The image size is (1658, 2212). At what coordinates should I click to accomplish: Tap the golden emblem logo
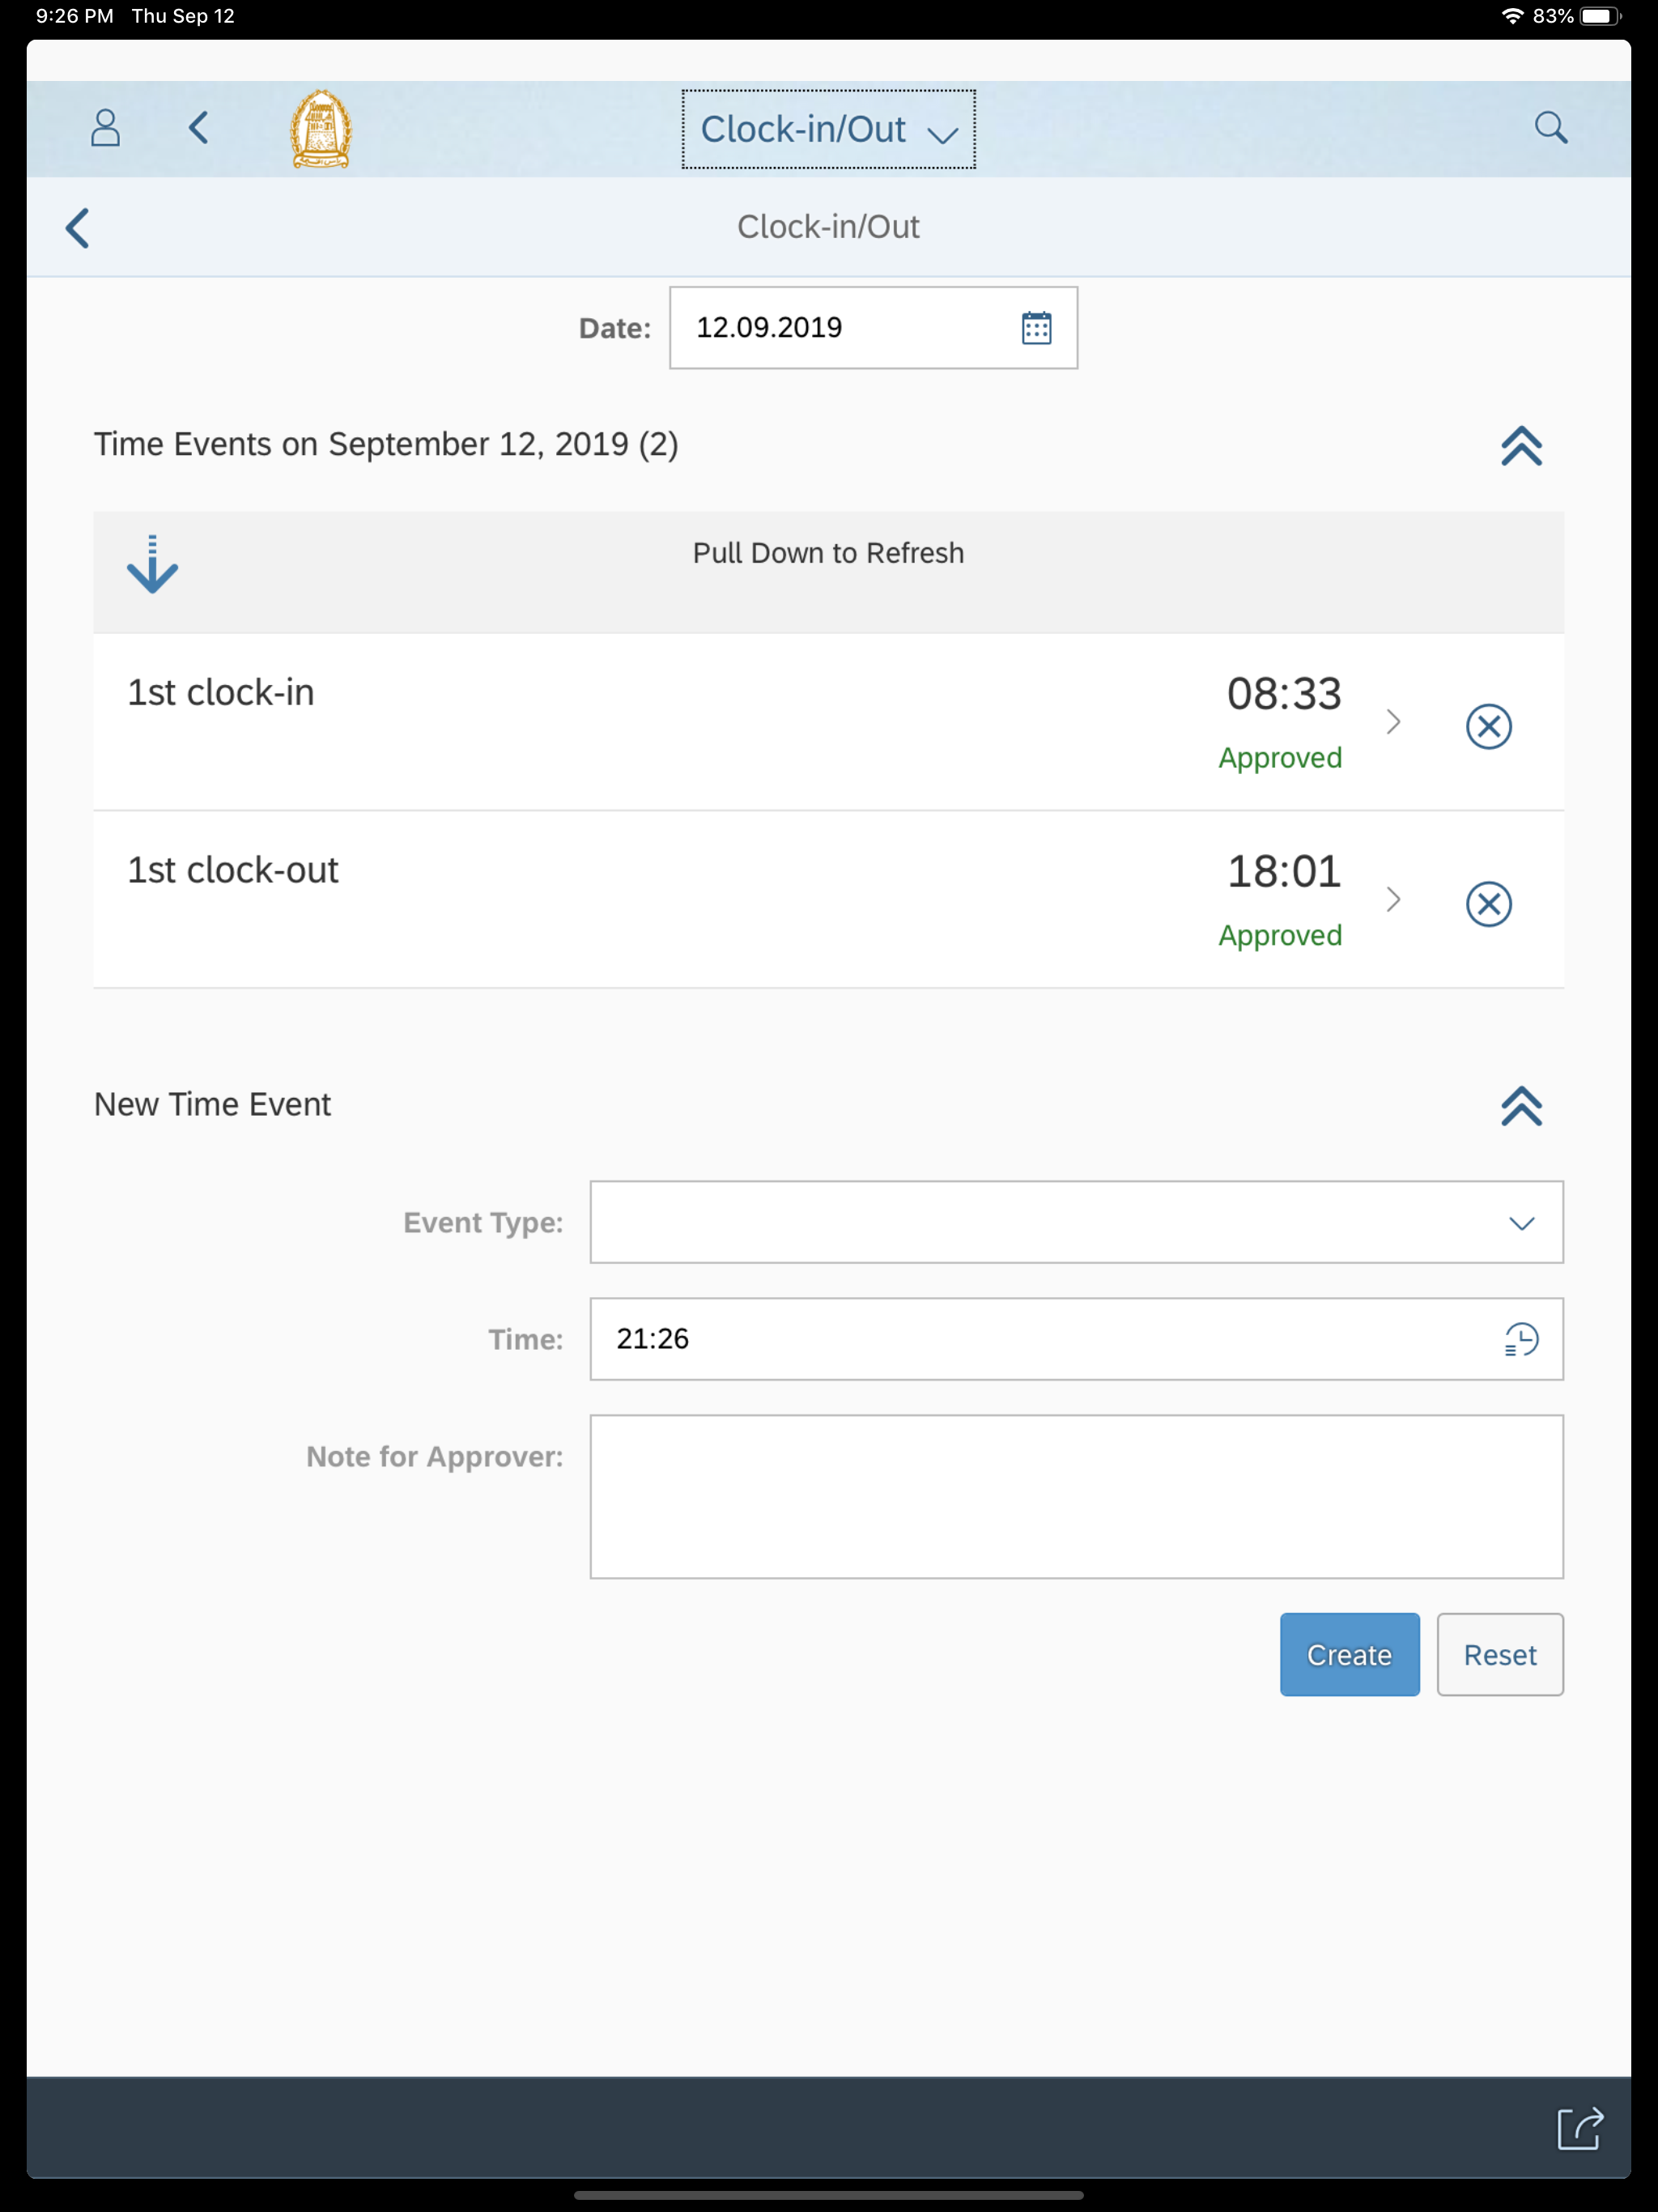pos(321,129)
